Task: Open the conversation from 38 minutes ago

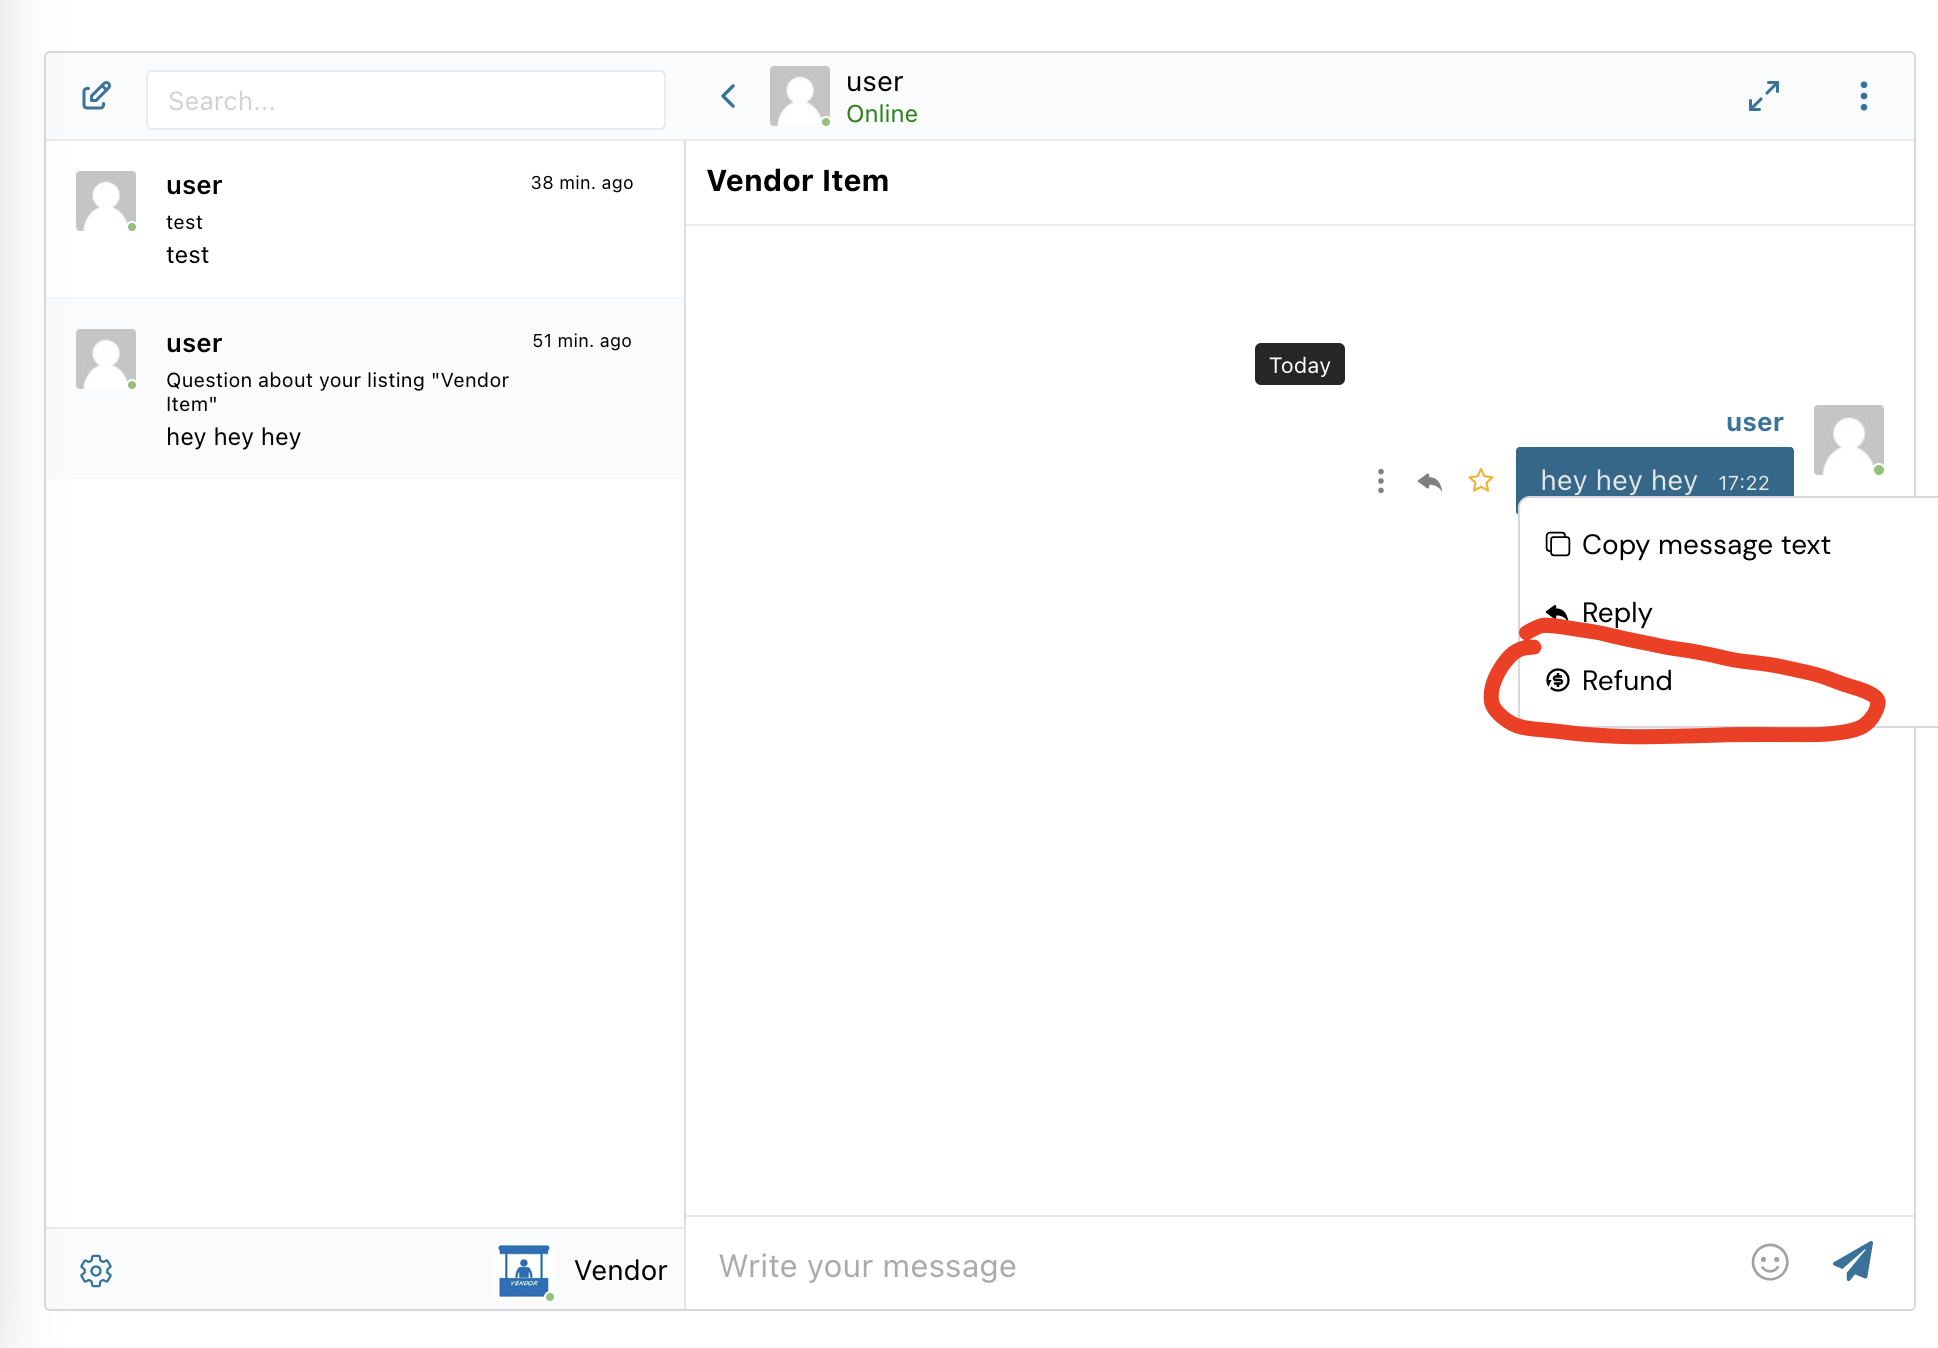Action: (365, 218)
